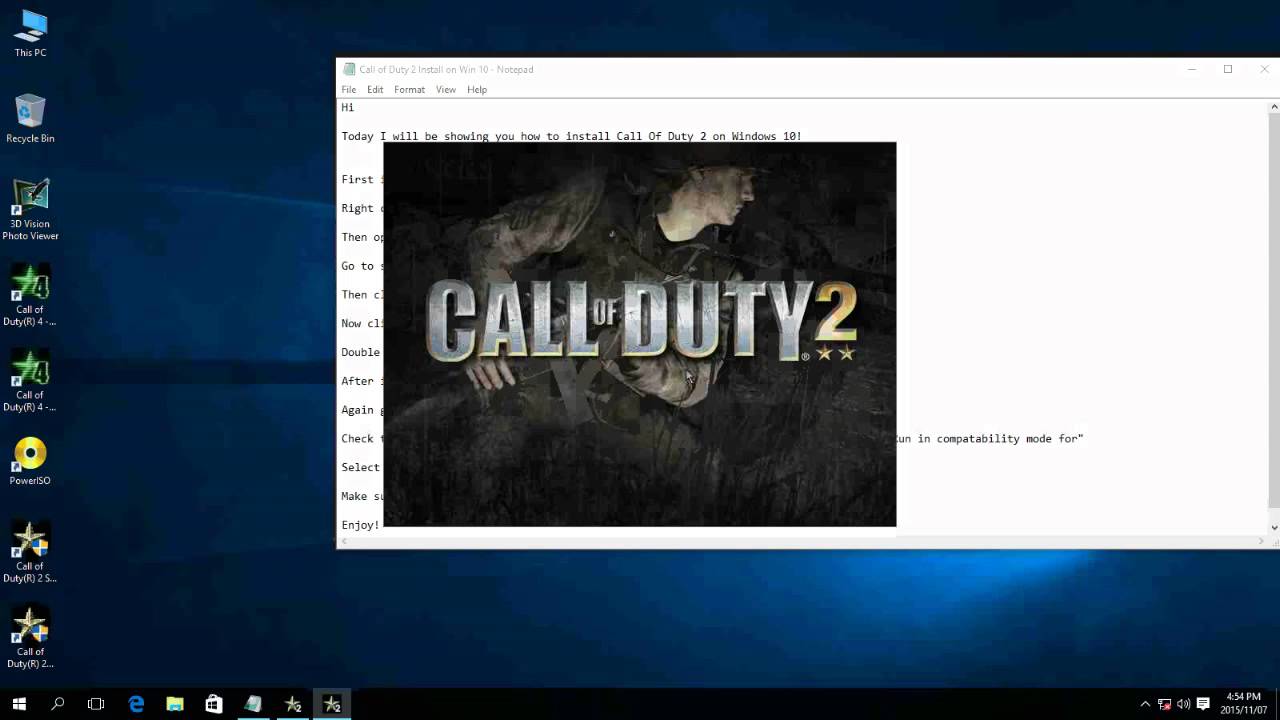This screenshot has width=1280, height=720.
Task: Open the Notepad Format menu
Action: pyautogui.click(x=409, y=90)
